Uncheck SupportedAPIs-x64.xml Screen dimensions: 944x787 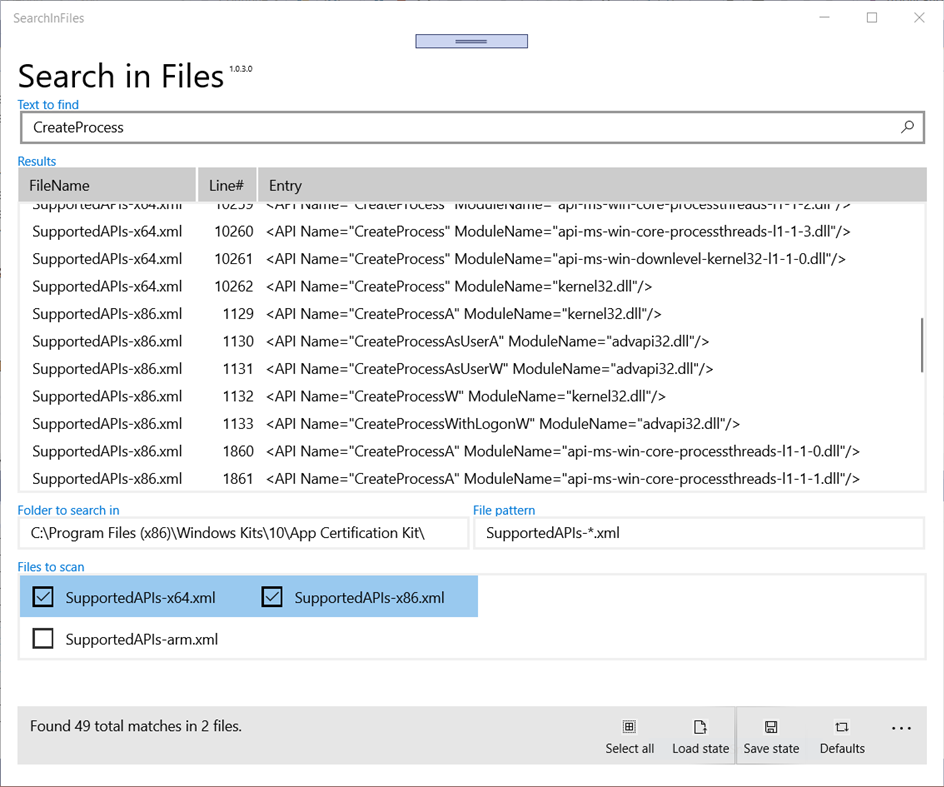click(x=42, y=596)
